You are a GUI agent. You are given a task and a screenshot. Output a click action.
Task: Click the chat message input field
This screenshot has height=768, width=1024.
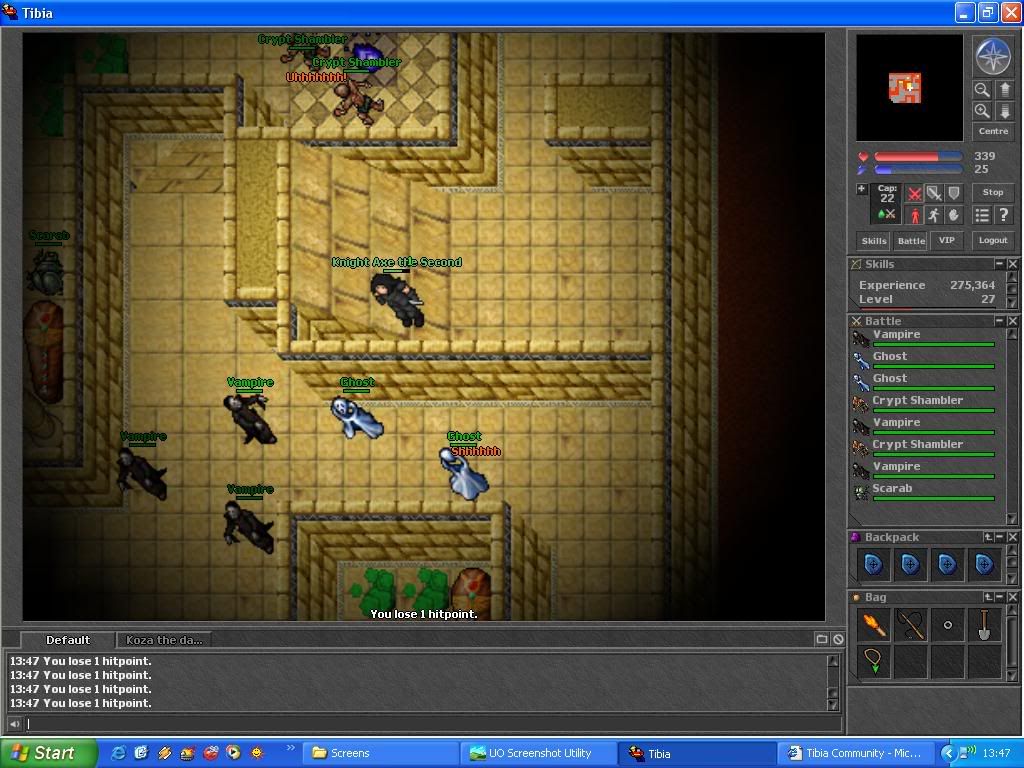[x=432, y=724]
